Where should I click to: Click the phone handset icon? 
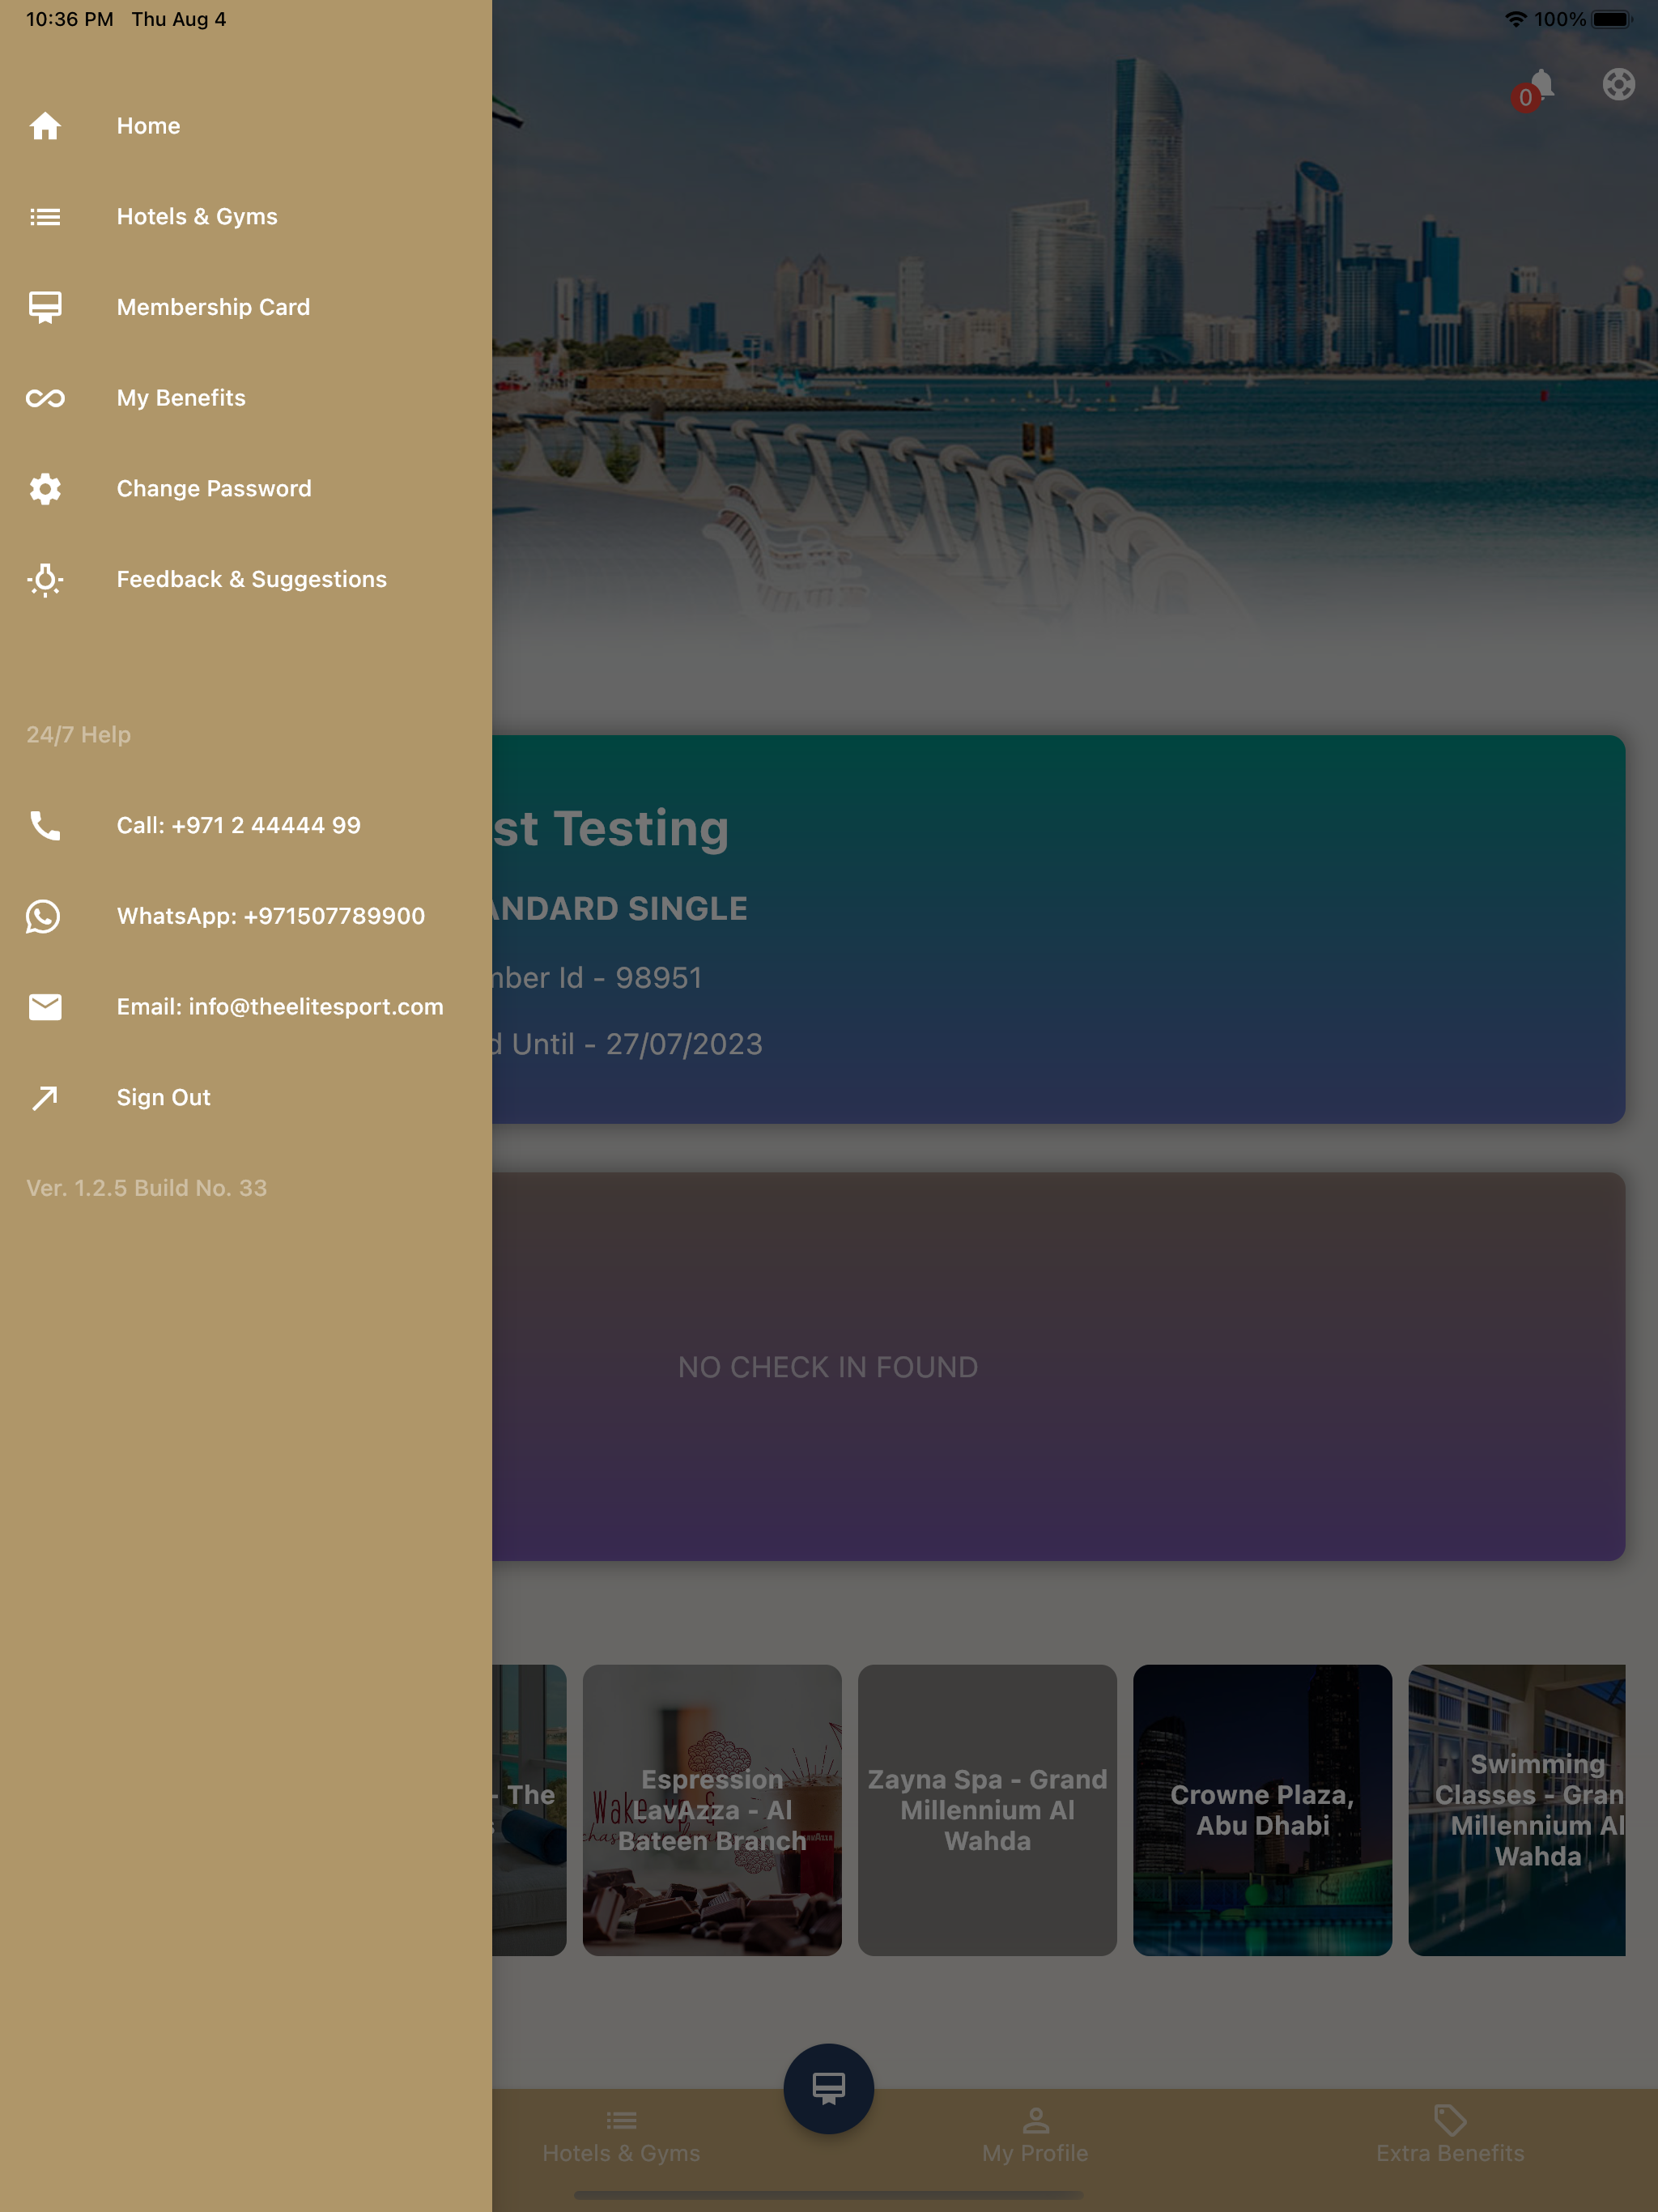tap(45, 825)
